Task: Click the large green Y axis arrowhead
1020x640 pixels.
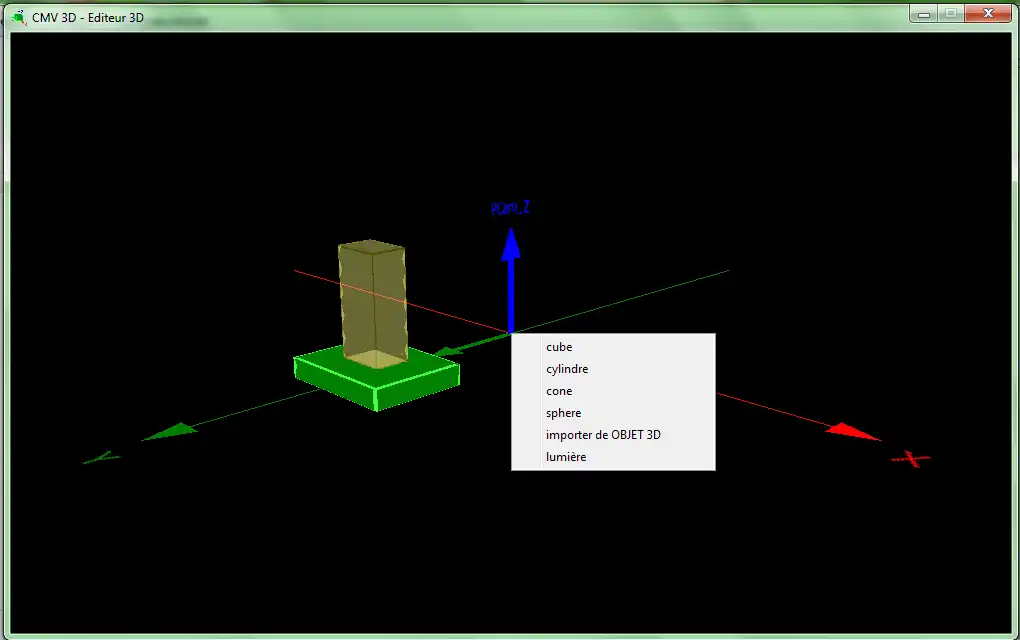Action: [x=170, y=431]
